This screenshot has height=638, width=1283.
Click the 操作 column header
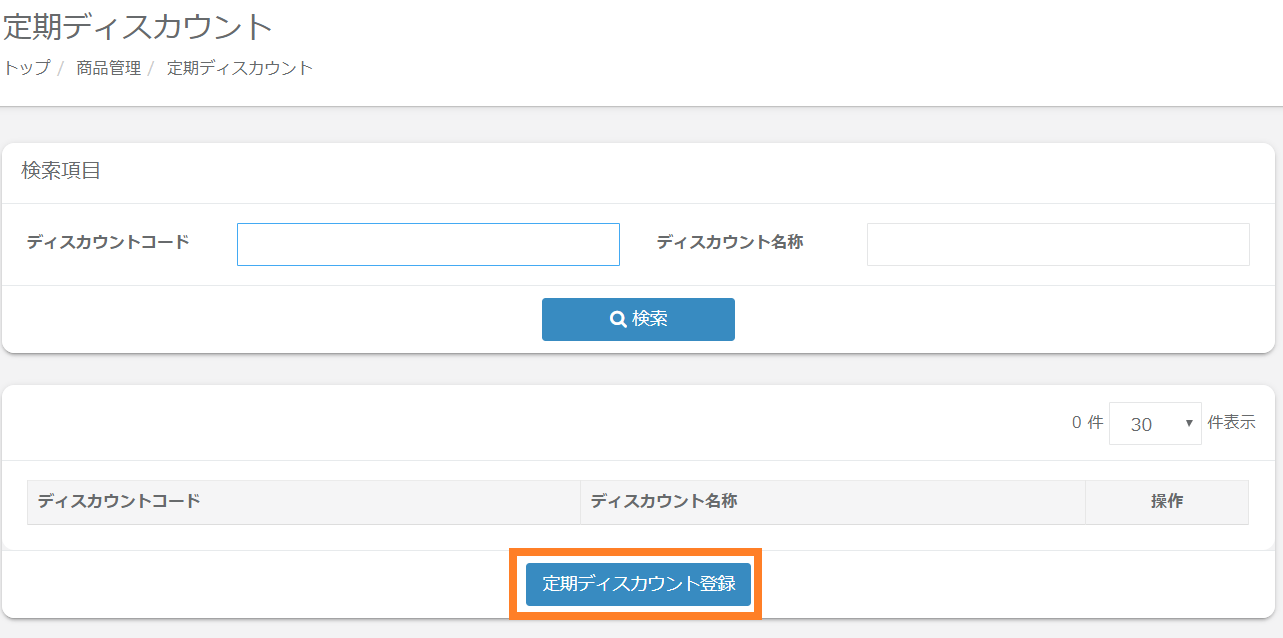(1167, 501)
